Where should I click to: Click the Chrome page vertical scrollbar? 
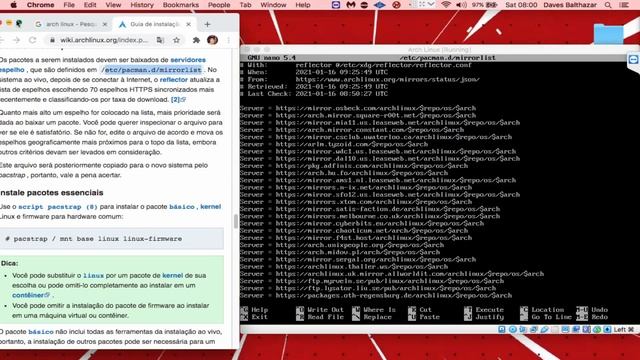[236, 221]
